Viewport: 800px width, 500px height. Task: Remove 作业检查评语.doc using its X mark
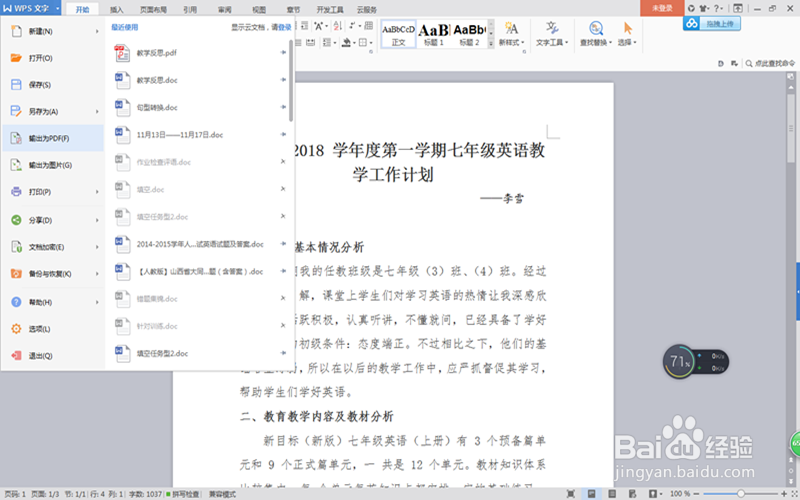pos(283,162)
